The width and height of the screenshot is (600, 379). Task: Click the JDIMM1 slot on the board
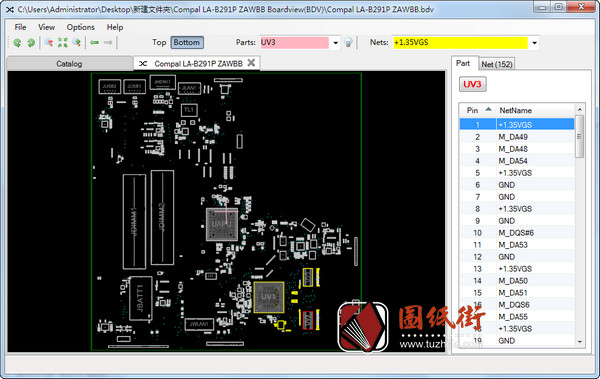pos(134,222)
